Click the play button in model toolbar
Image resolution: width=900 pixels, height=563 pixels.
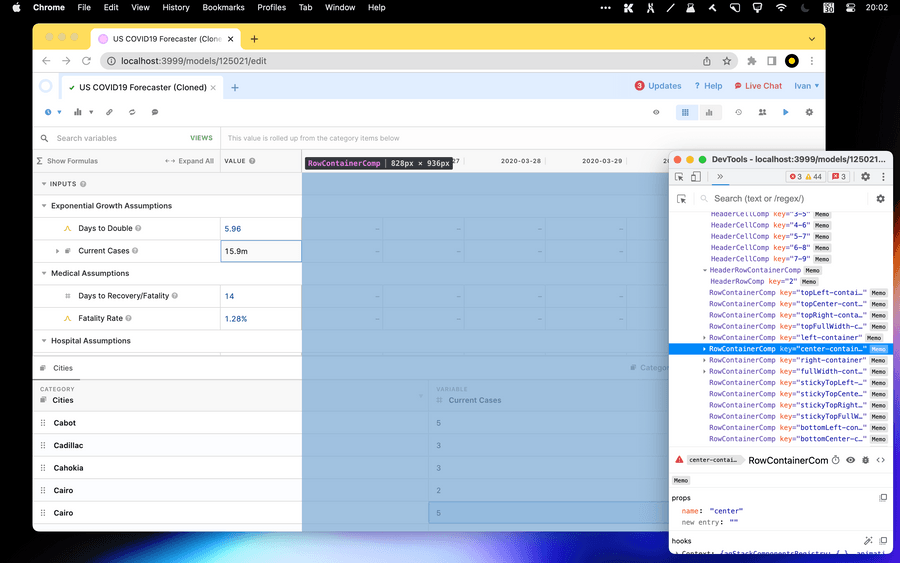(x=786, y=113)
